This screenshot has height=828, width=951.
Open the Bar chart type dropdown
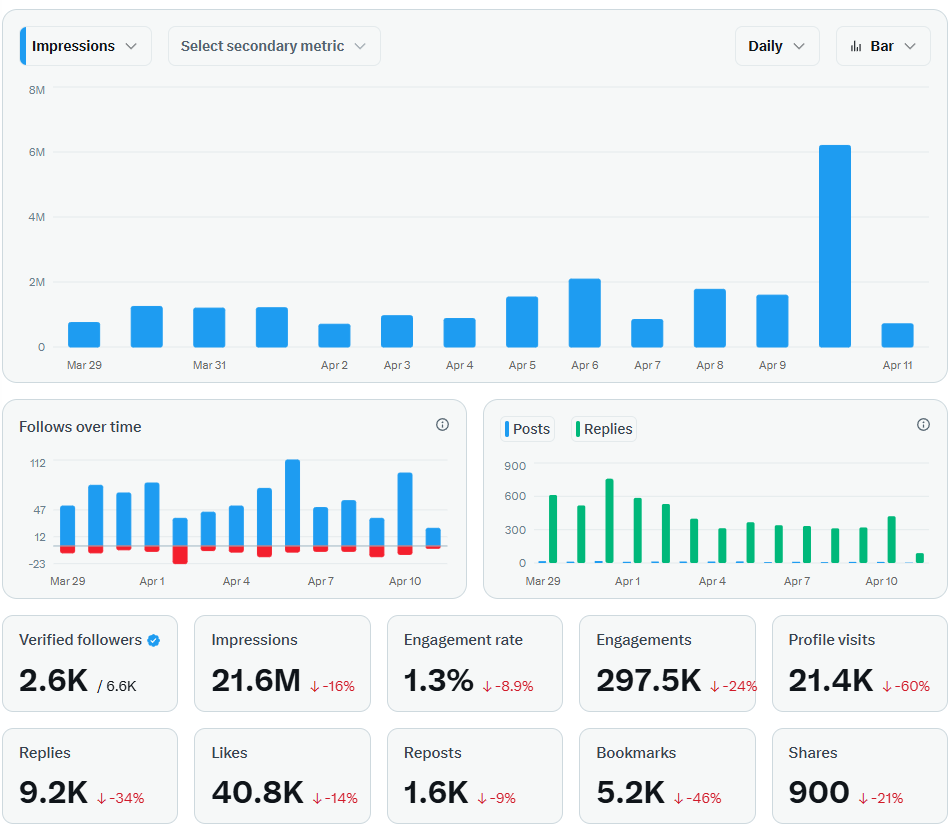coord(883,46)
